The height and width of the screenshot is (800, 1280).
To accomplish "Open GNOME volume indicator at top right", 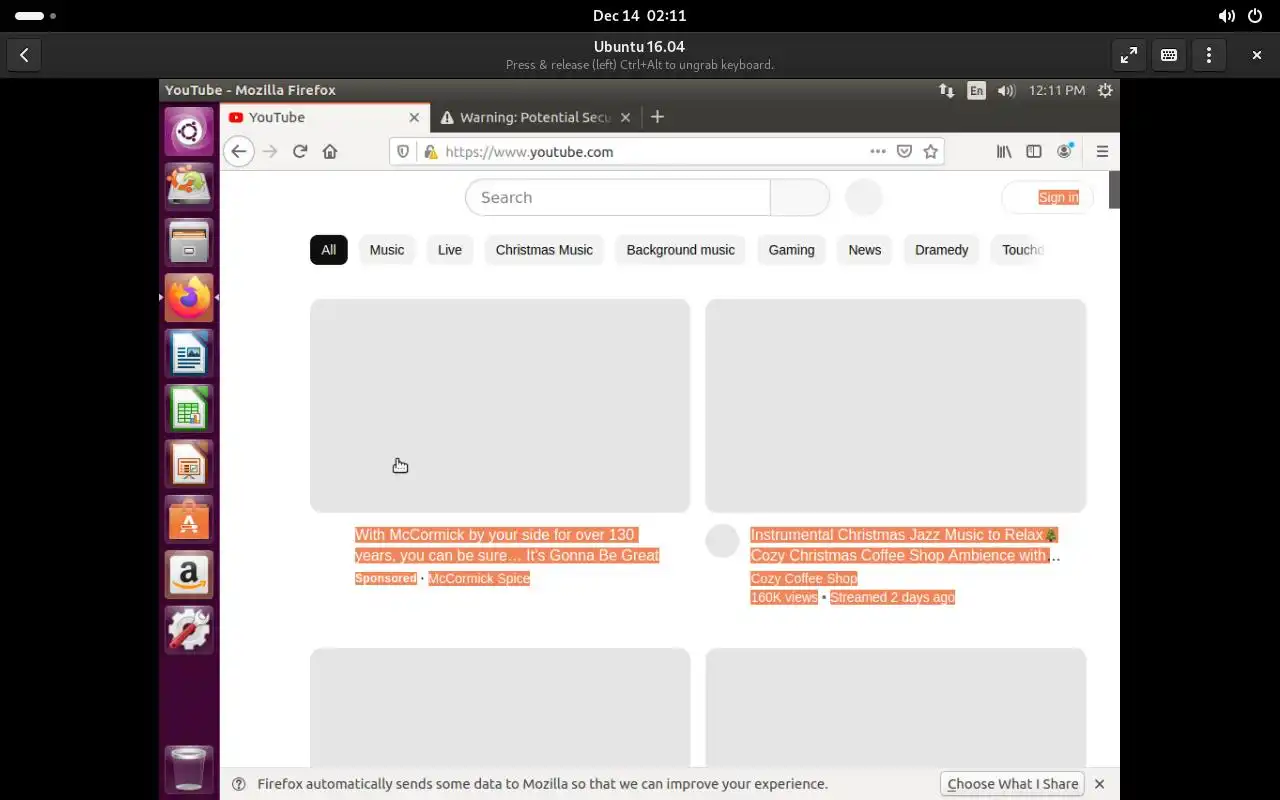I will [1226, 16].
